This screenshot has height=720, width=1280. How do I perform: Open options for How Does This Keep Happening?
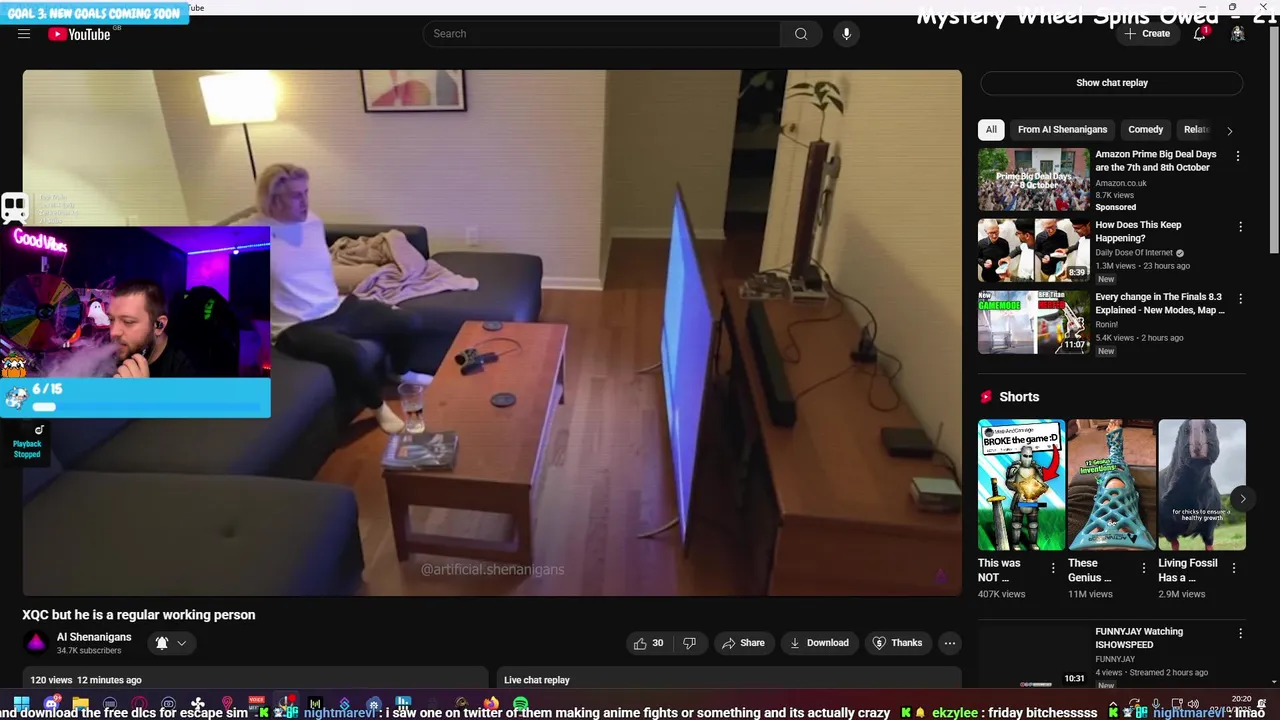(1240, 227)
